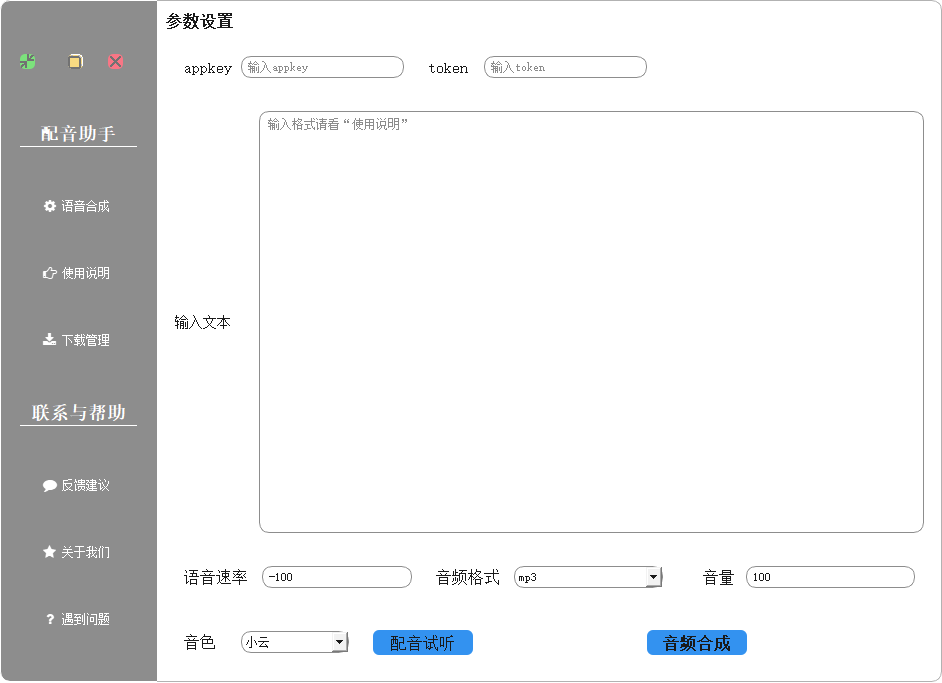Open 反馈建议 feedback page
This screenshot has height=683, width=942.
point(76,485)
